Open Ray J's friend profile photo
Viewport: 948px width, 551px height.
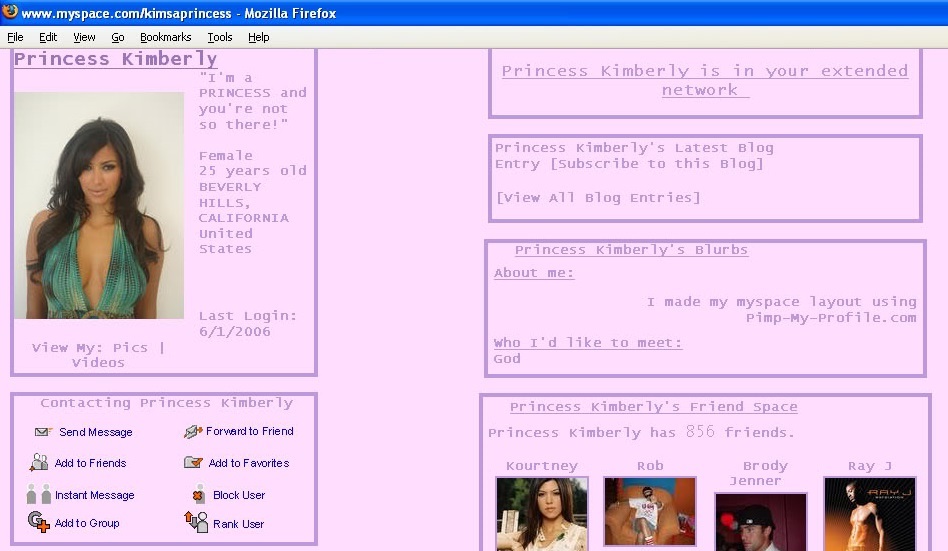coord(870,514)
